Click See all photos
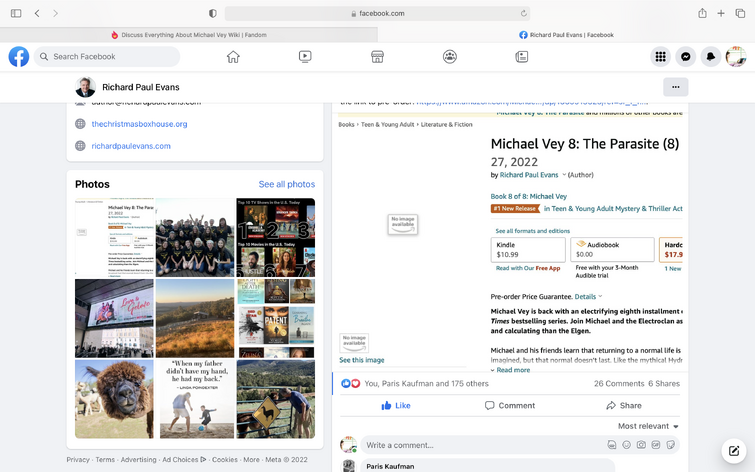This screenshot has height=472, width=755. coord(286,184)
